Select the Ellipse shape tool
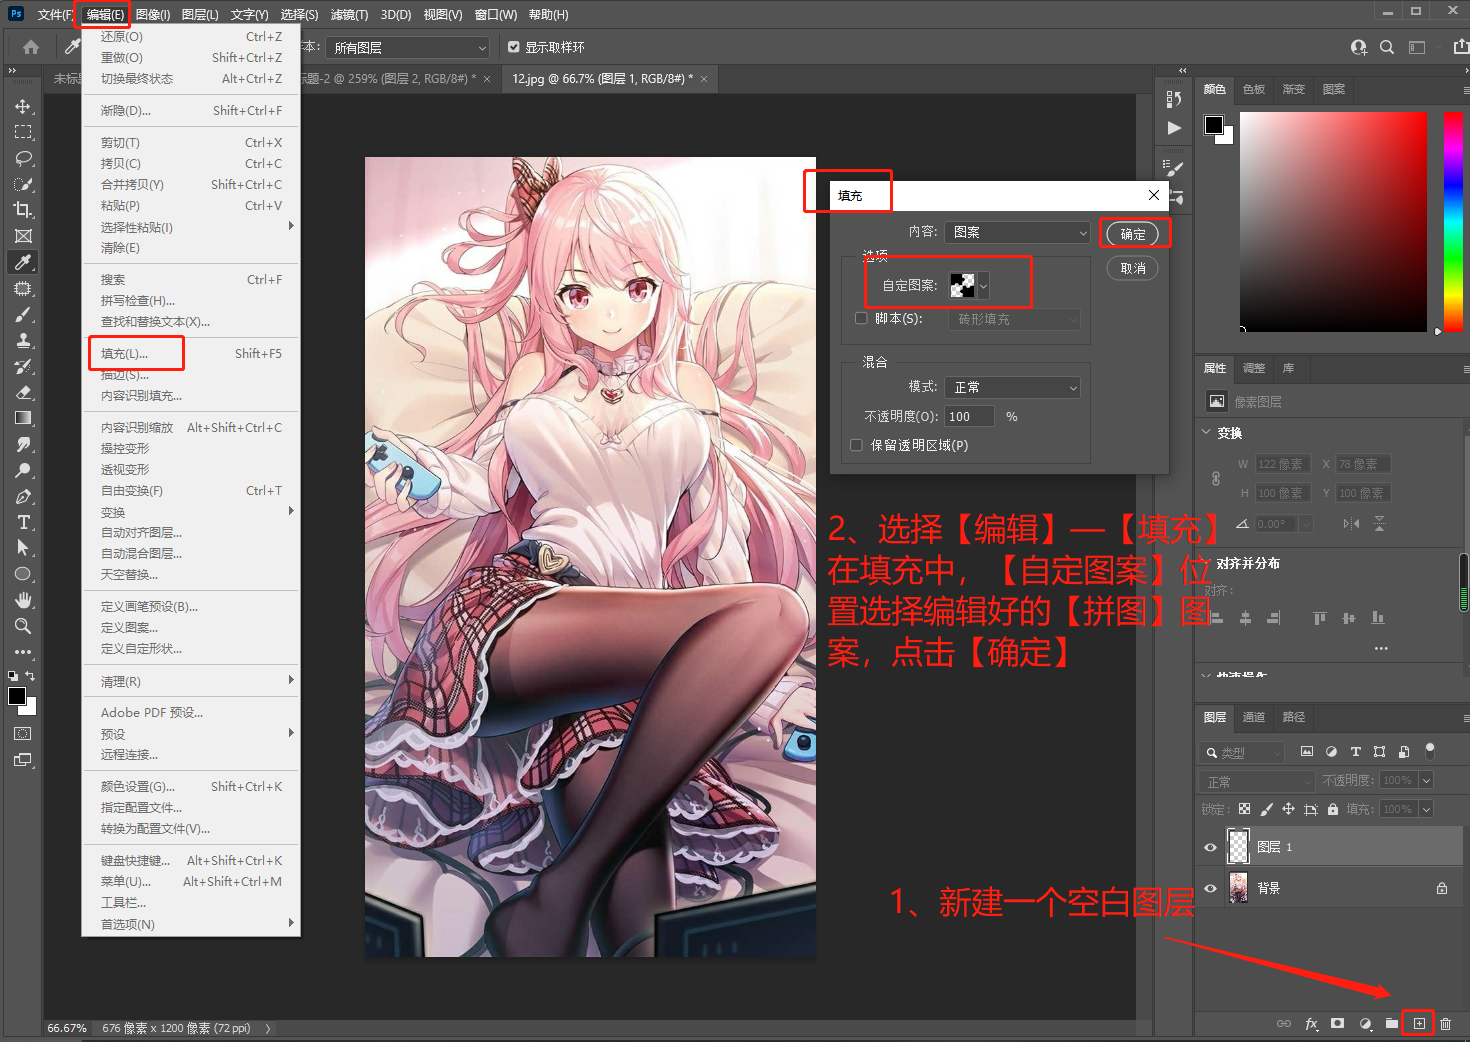Viewport: 1470px width, 1042px height. pos(23,574)
